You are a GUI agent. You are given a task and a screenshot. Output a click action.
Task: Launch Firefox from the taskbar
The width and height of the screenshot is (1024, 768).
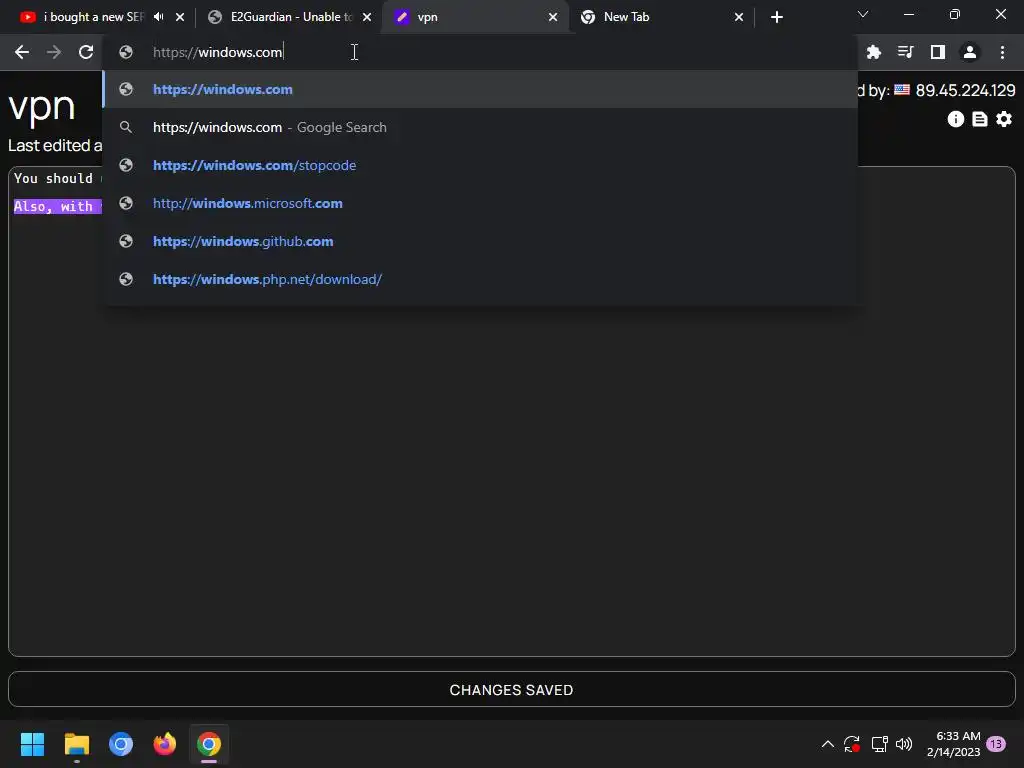(x=165, y=744)
